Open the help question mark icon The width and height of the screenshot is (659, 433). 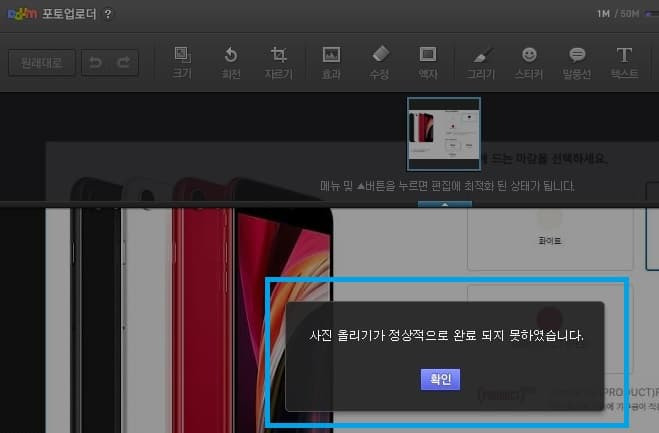(108, 14)
